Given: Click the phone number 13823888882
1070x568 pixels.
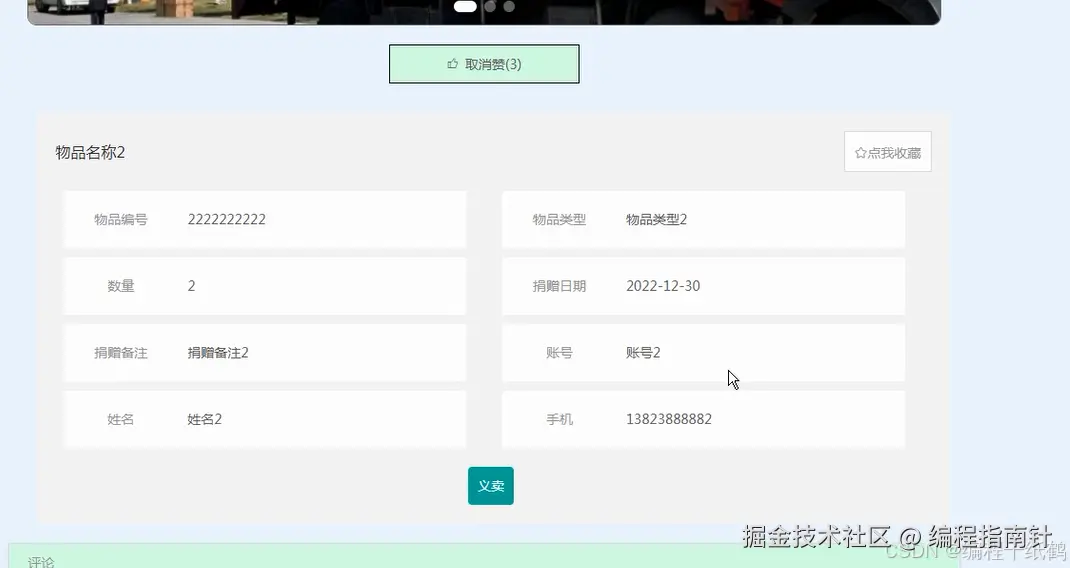Looking at the screenshot, I should pyautogui.click(x=669, y=419).
